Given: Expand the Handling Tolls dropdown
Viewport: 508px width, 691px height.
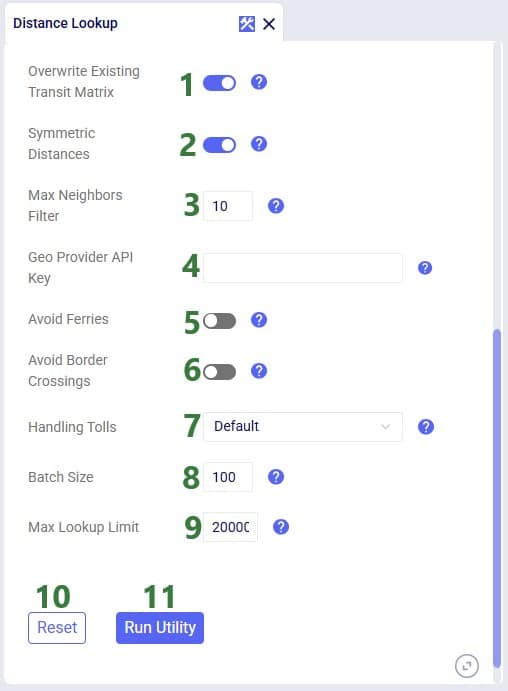Looking at the screenshot, I should coord(303,427).
